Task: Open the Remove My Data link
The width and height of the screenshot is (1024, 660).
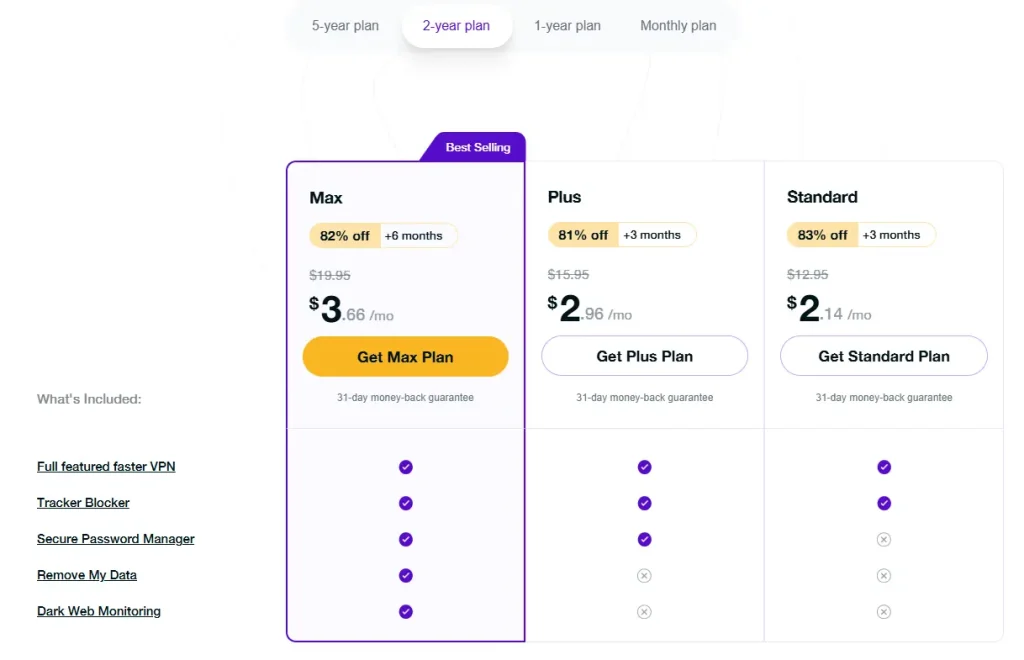Action: pyautogui.click(x=87, y=575)
